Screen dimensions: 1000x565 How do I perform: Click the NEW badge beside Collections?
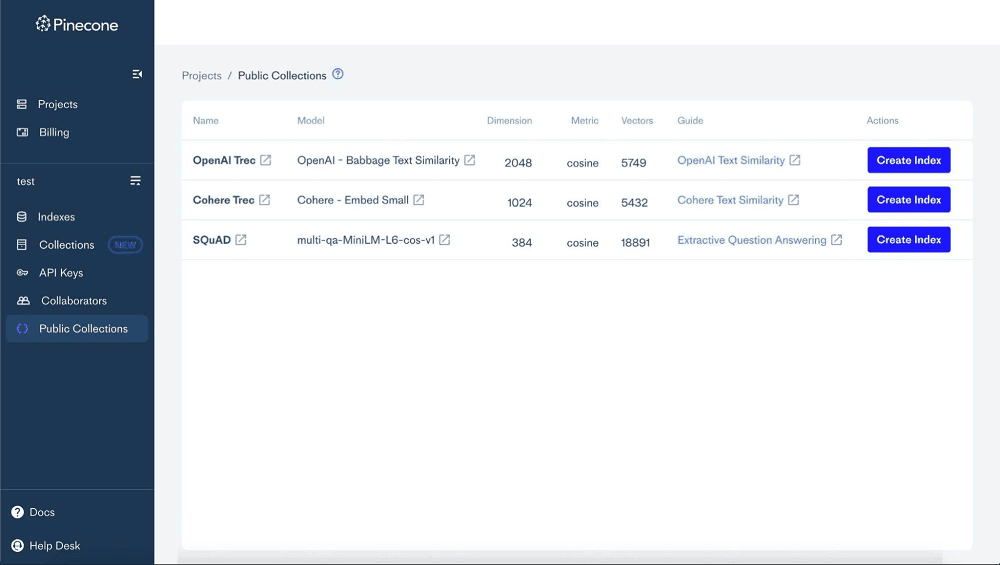(x=125, y=245)
